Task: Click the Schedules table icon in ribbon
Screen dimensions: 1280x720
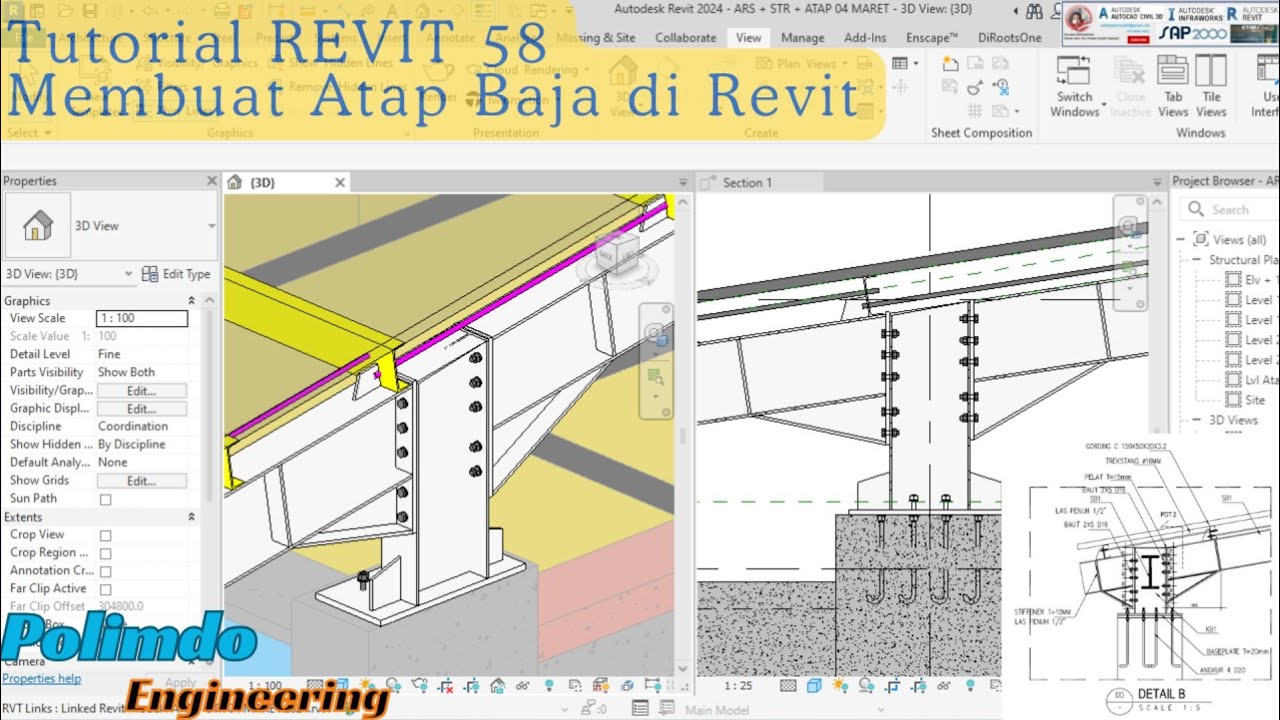Action: pos(899,63)
